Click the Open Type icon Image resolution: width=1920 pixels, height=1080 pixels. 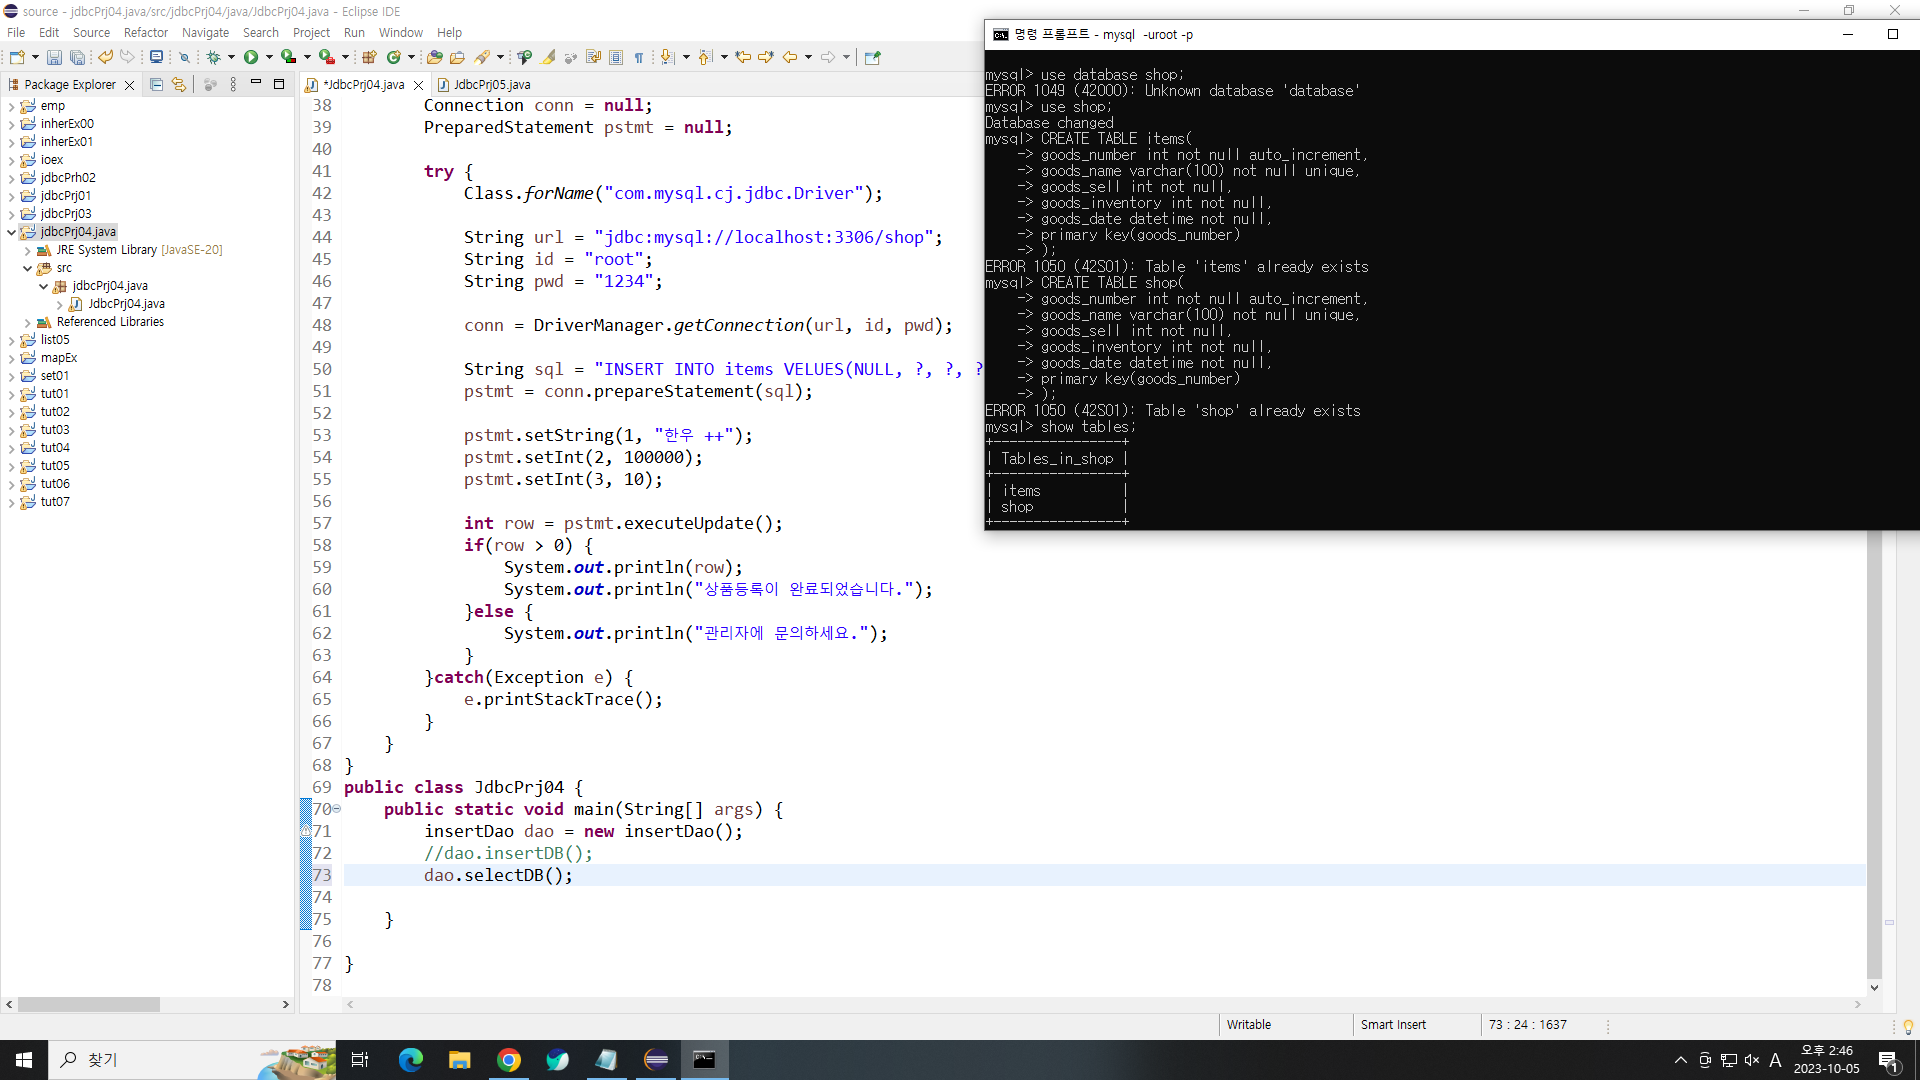(x=434, y=57)
